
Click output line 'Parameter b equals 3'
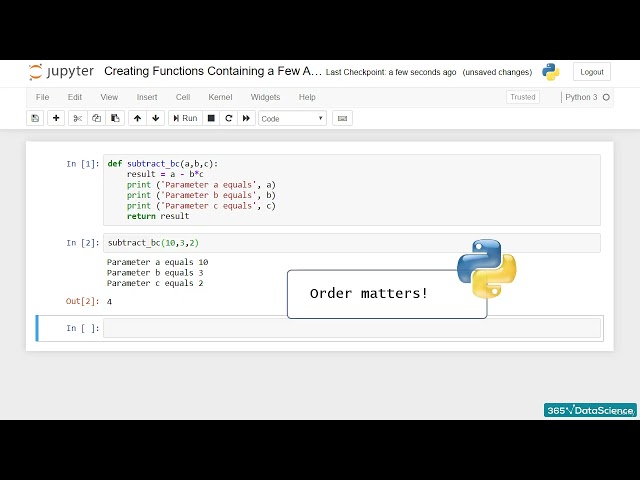point(155,273)
